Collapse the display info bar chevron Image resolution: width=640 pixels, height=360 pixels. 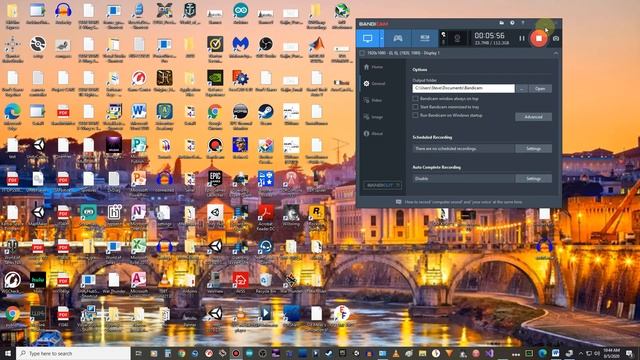click(556, 53)
